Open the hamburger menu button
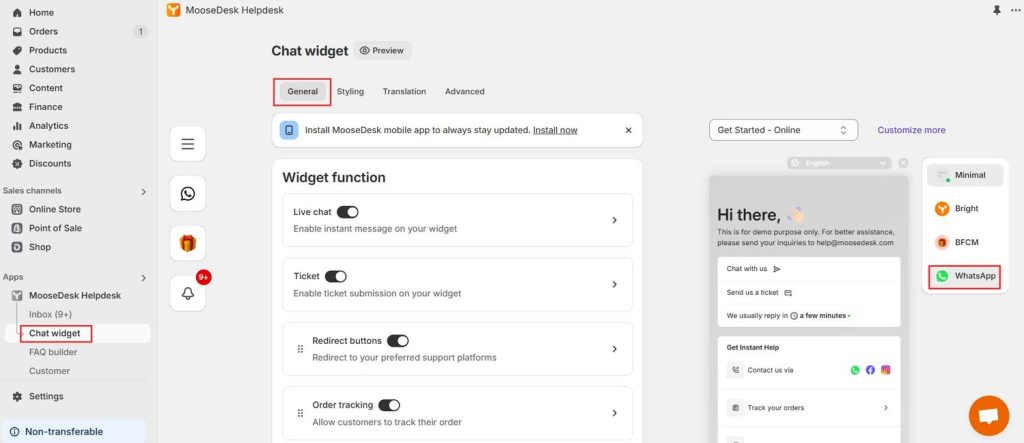Viewport: 1024px width, 443px height. coord(187,144)
